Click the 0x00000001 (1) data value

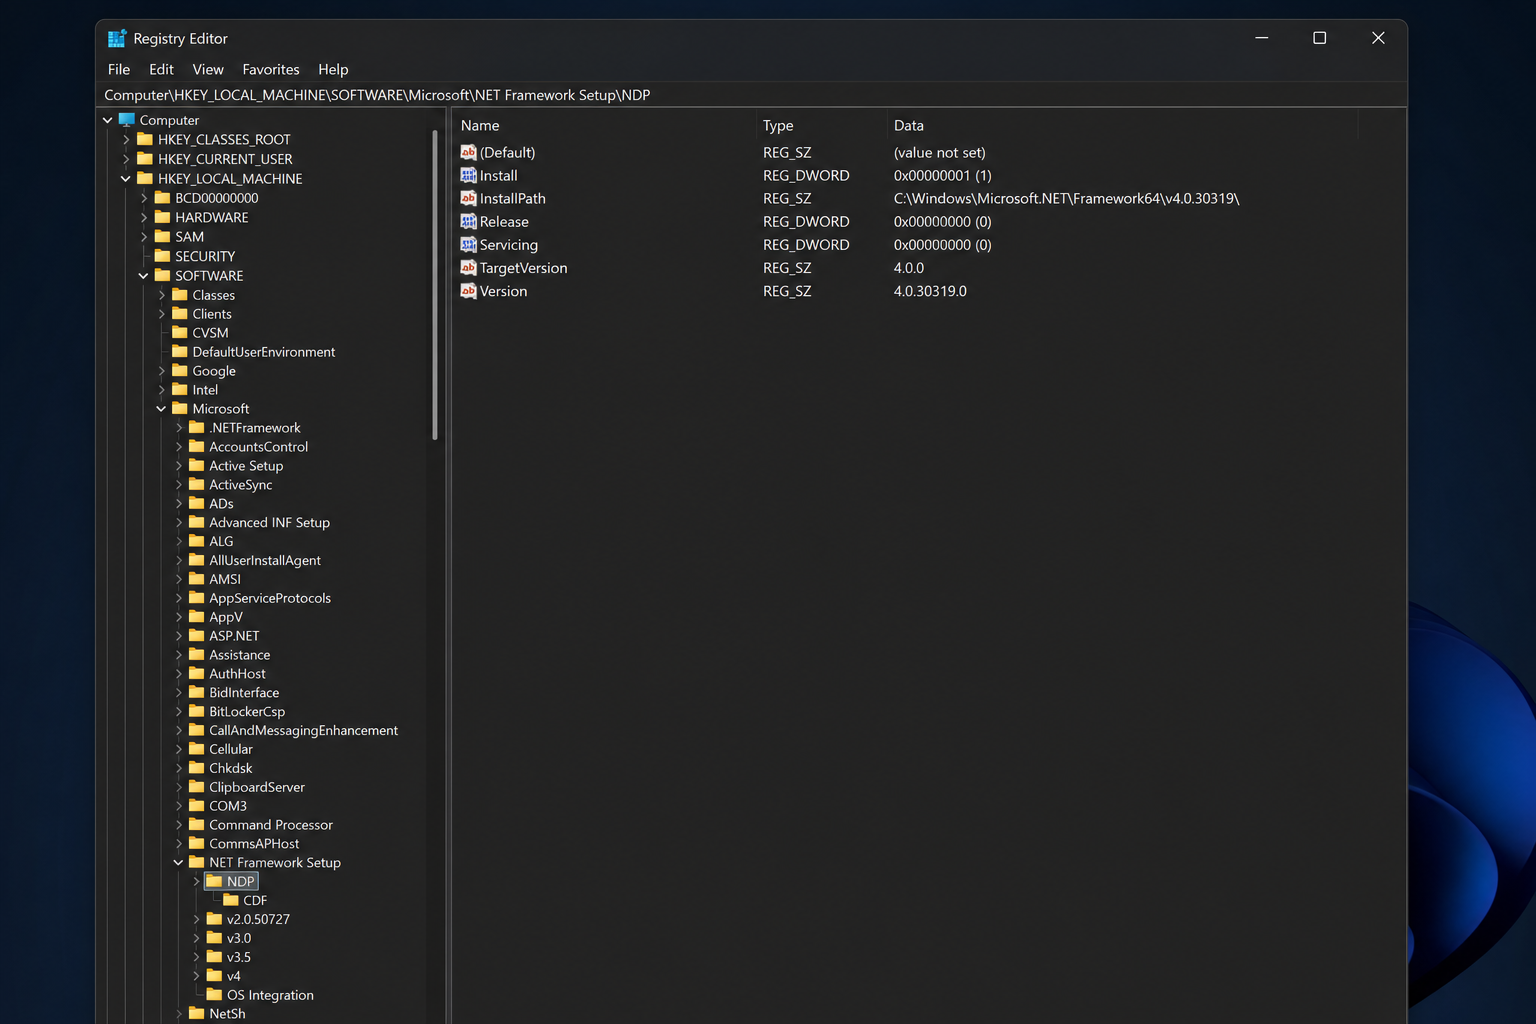pyautogui.click(x=942, y=175)
